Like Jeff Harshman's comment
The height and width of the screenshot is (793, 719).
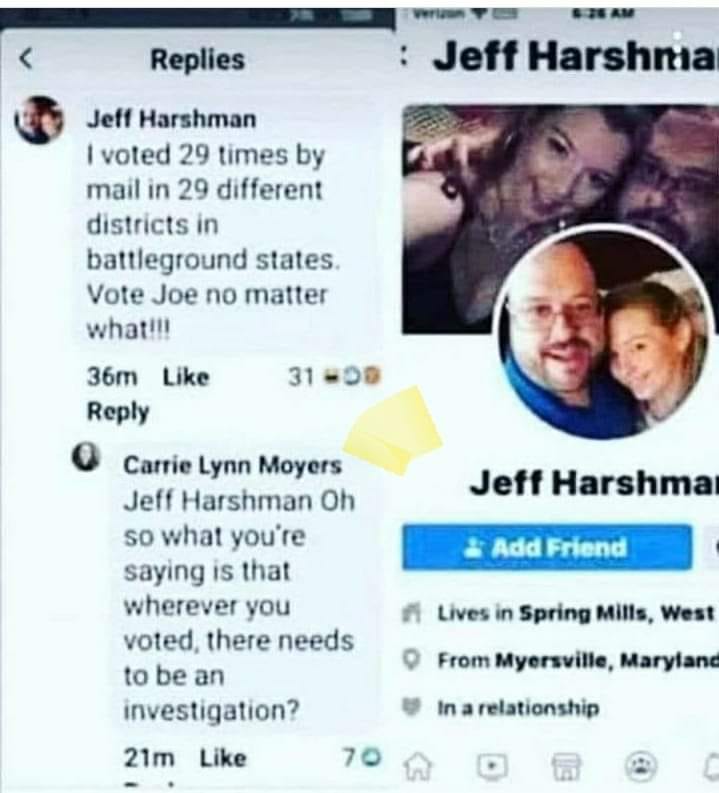coord(186,377)
